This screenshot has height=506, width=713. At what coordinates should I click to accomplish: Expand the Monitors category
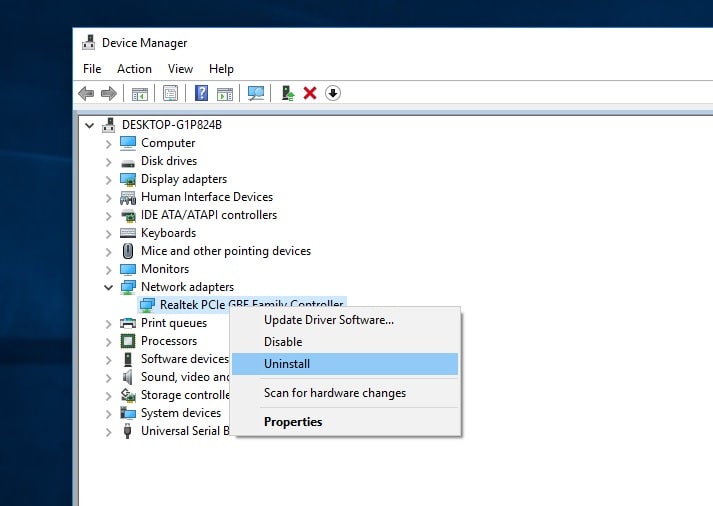[108, 270]
